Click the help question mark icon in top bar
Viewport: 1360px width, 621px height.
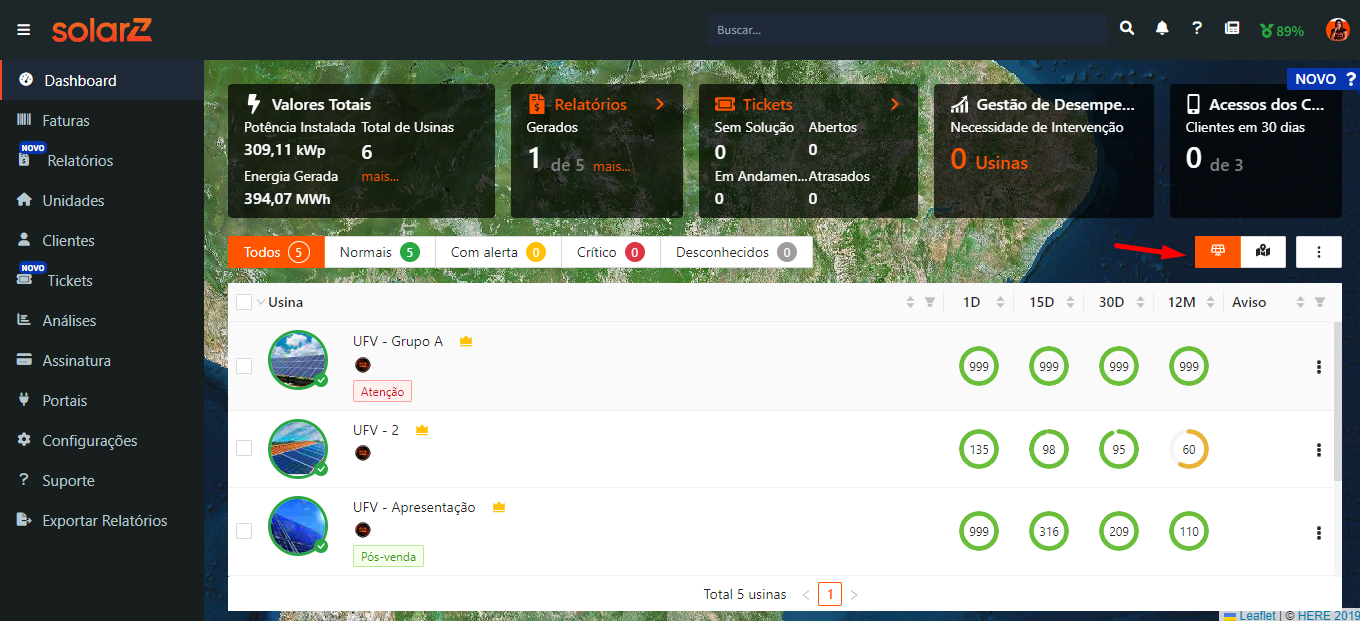coord(1197,29)
